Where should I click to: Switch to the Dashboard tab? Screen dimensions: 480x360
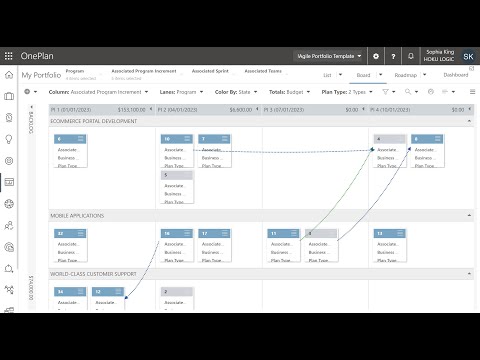click(456, 75)
